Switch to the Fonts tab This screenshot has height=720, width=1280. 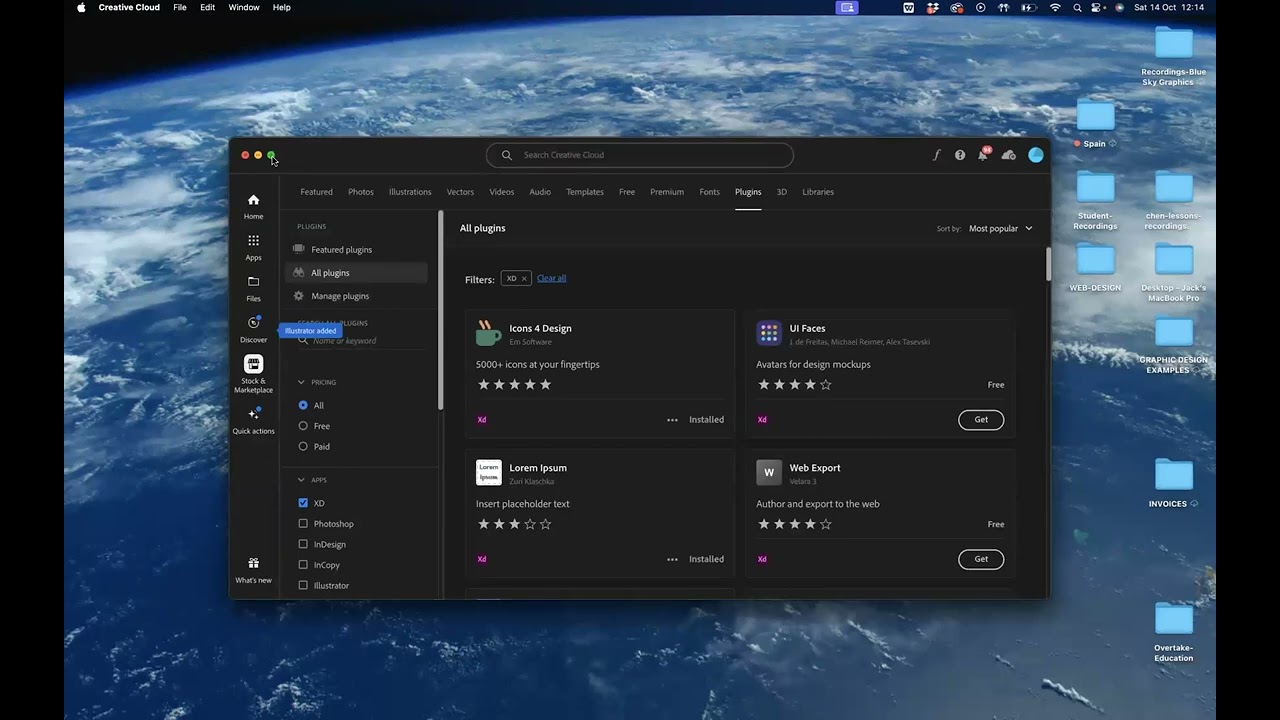click(x=709, y=192)
